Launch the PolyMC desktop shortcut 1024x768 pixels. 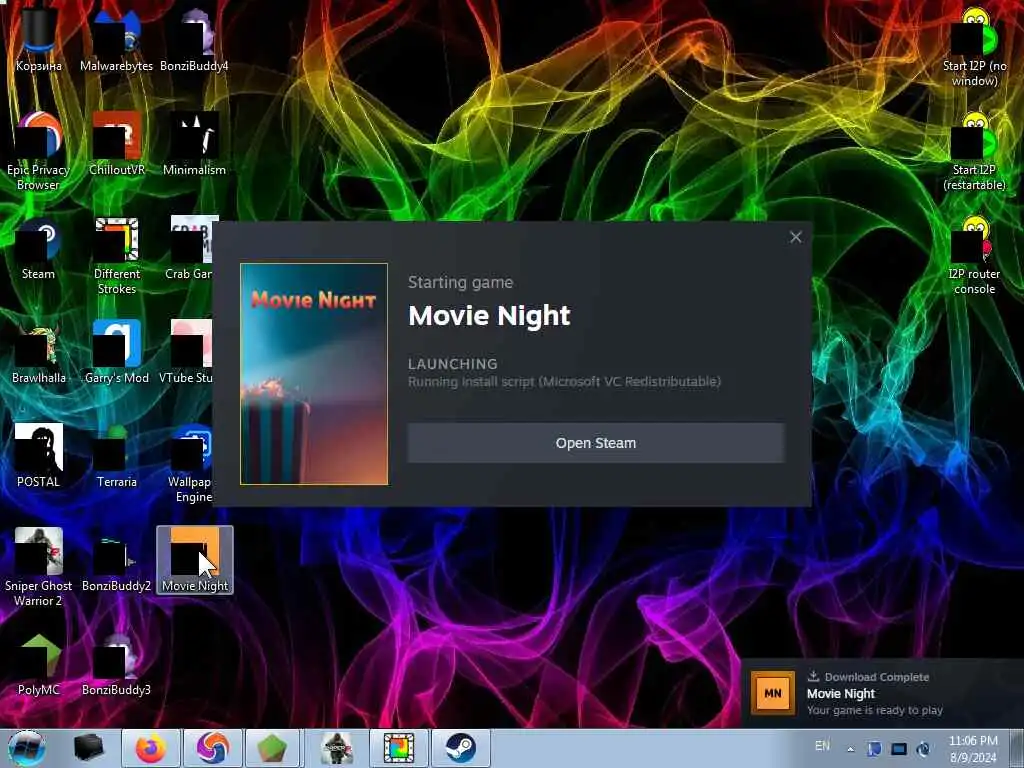coord(39,664)
